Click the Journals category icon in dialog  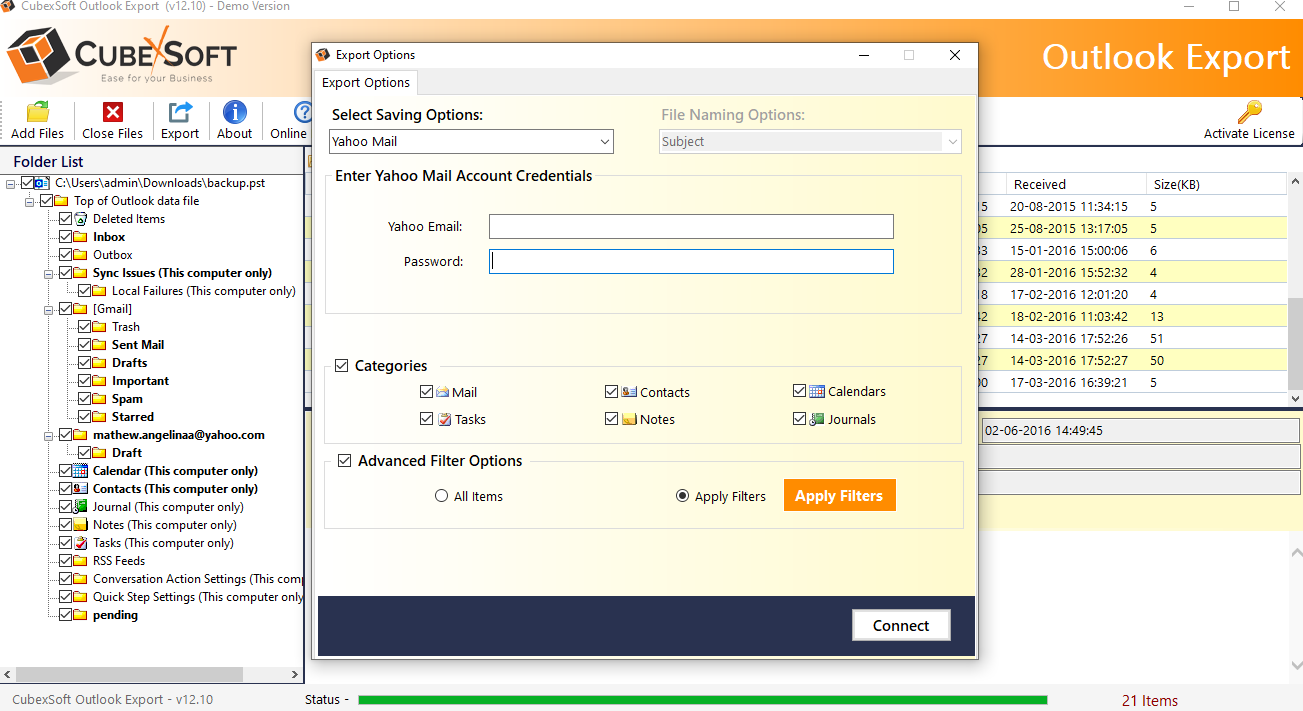tap(817, 419)
